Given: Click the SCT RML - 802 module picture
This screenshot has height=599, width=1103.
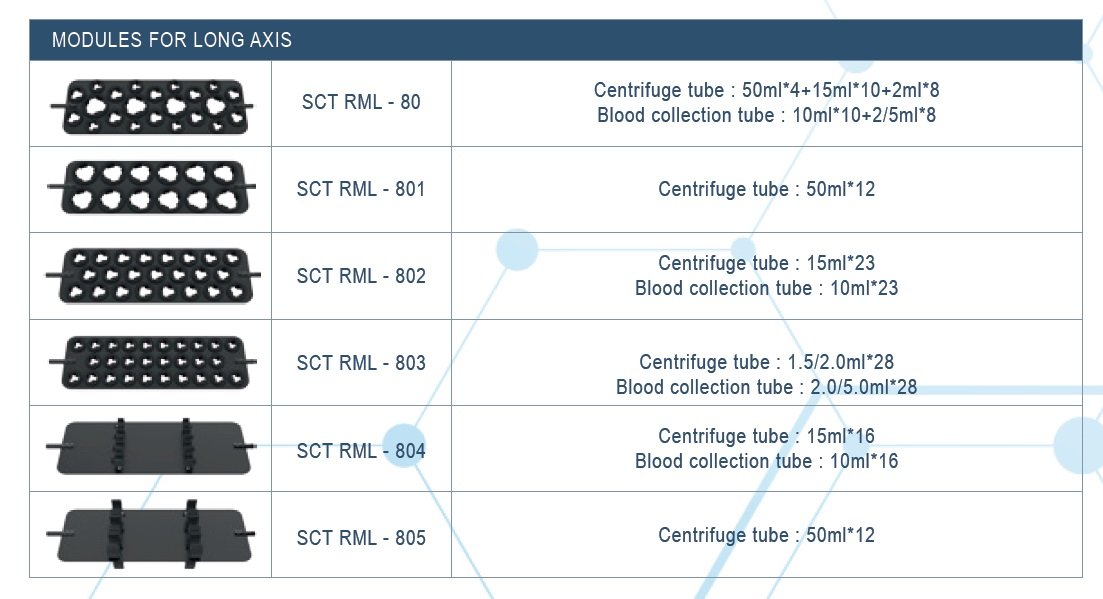Looking at the screenshot, I should (x=151, y=275).
